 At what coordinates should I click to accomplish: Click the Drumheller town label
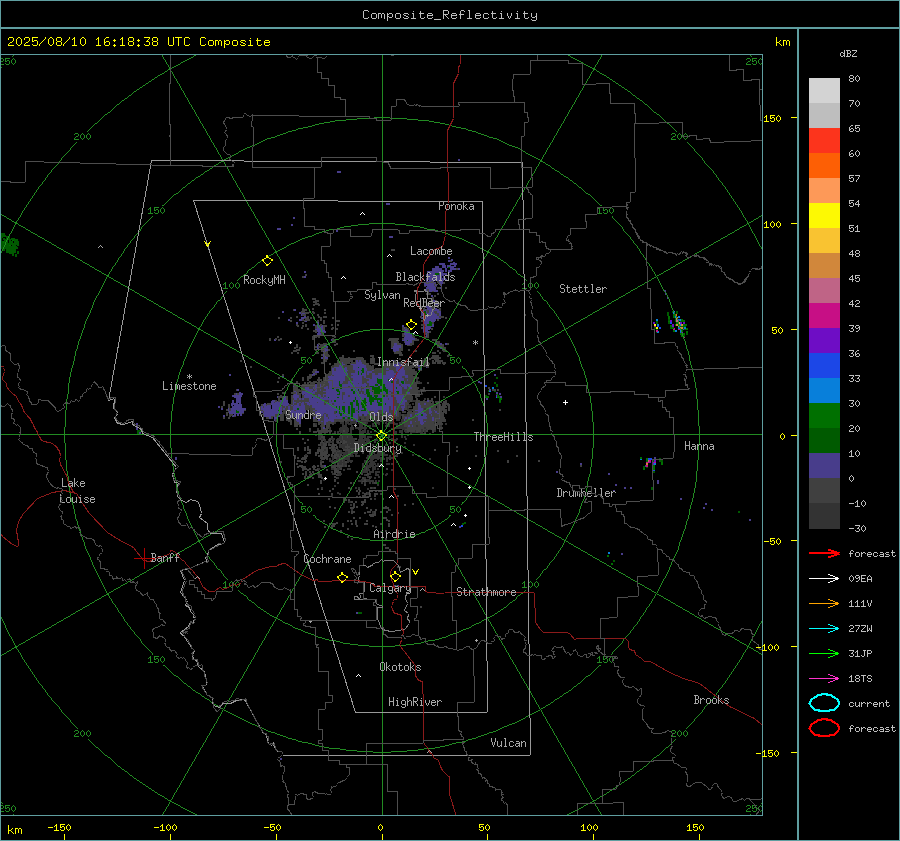coord(586,493)
